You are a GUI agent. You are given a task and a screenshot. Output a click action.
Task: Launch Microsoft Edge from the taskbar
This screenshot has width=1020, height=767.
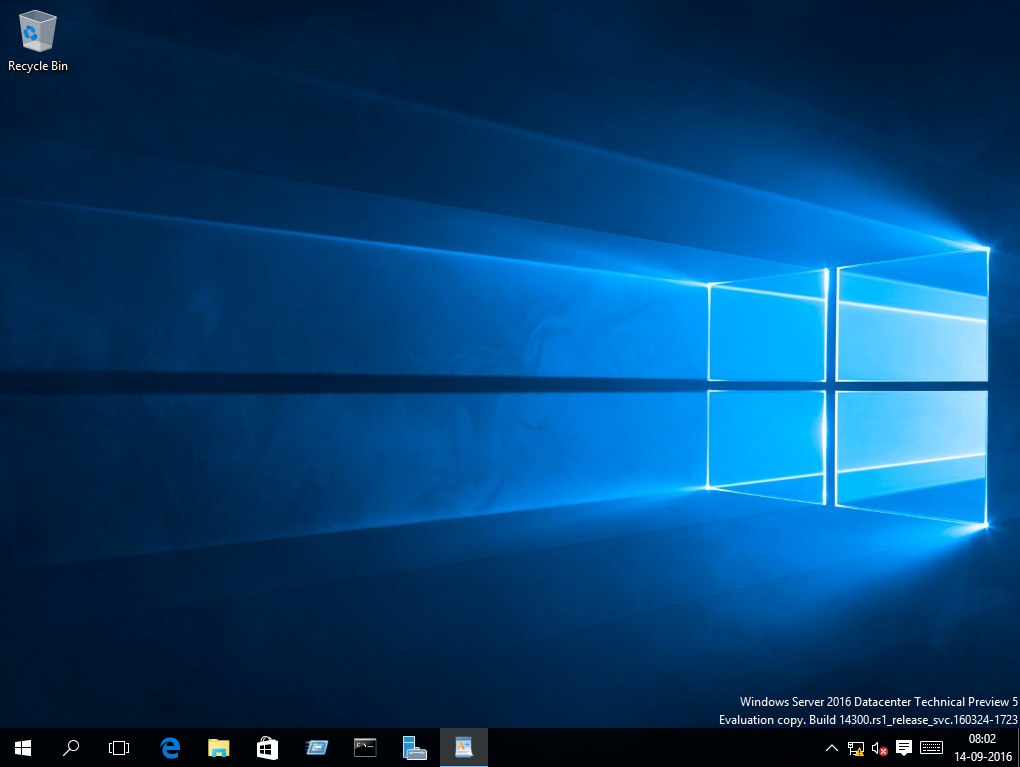coord(170,748)
